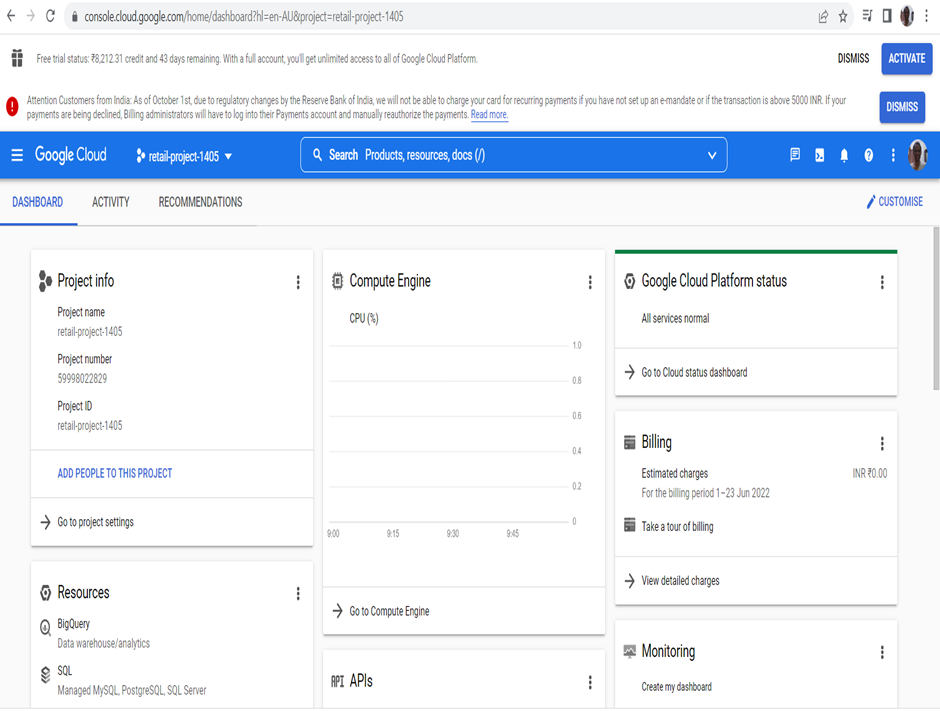The width and height of the screenshot is (940, 711).
Task: Open the browser side panel icon
Action: pos(887,16)
